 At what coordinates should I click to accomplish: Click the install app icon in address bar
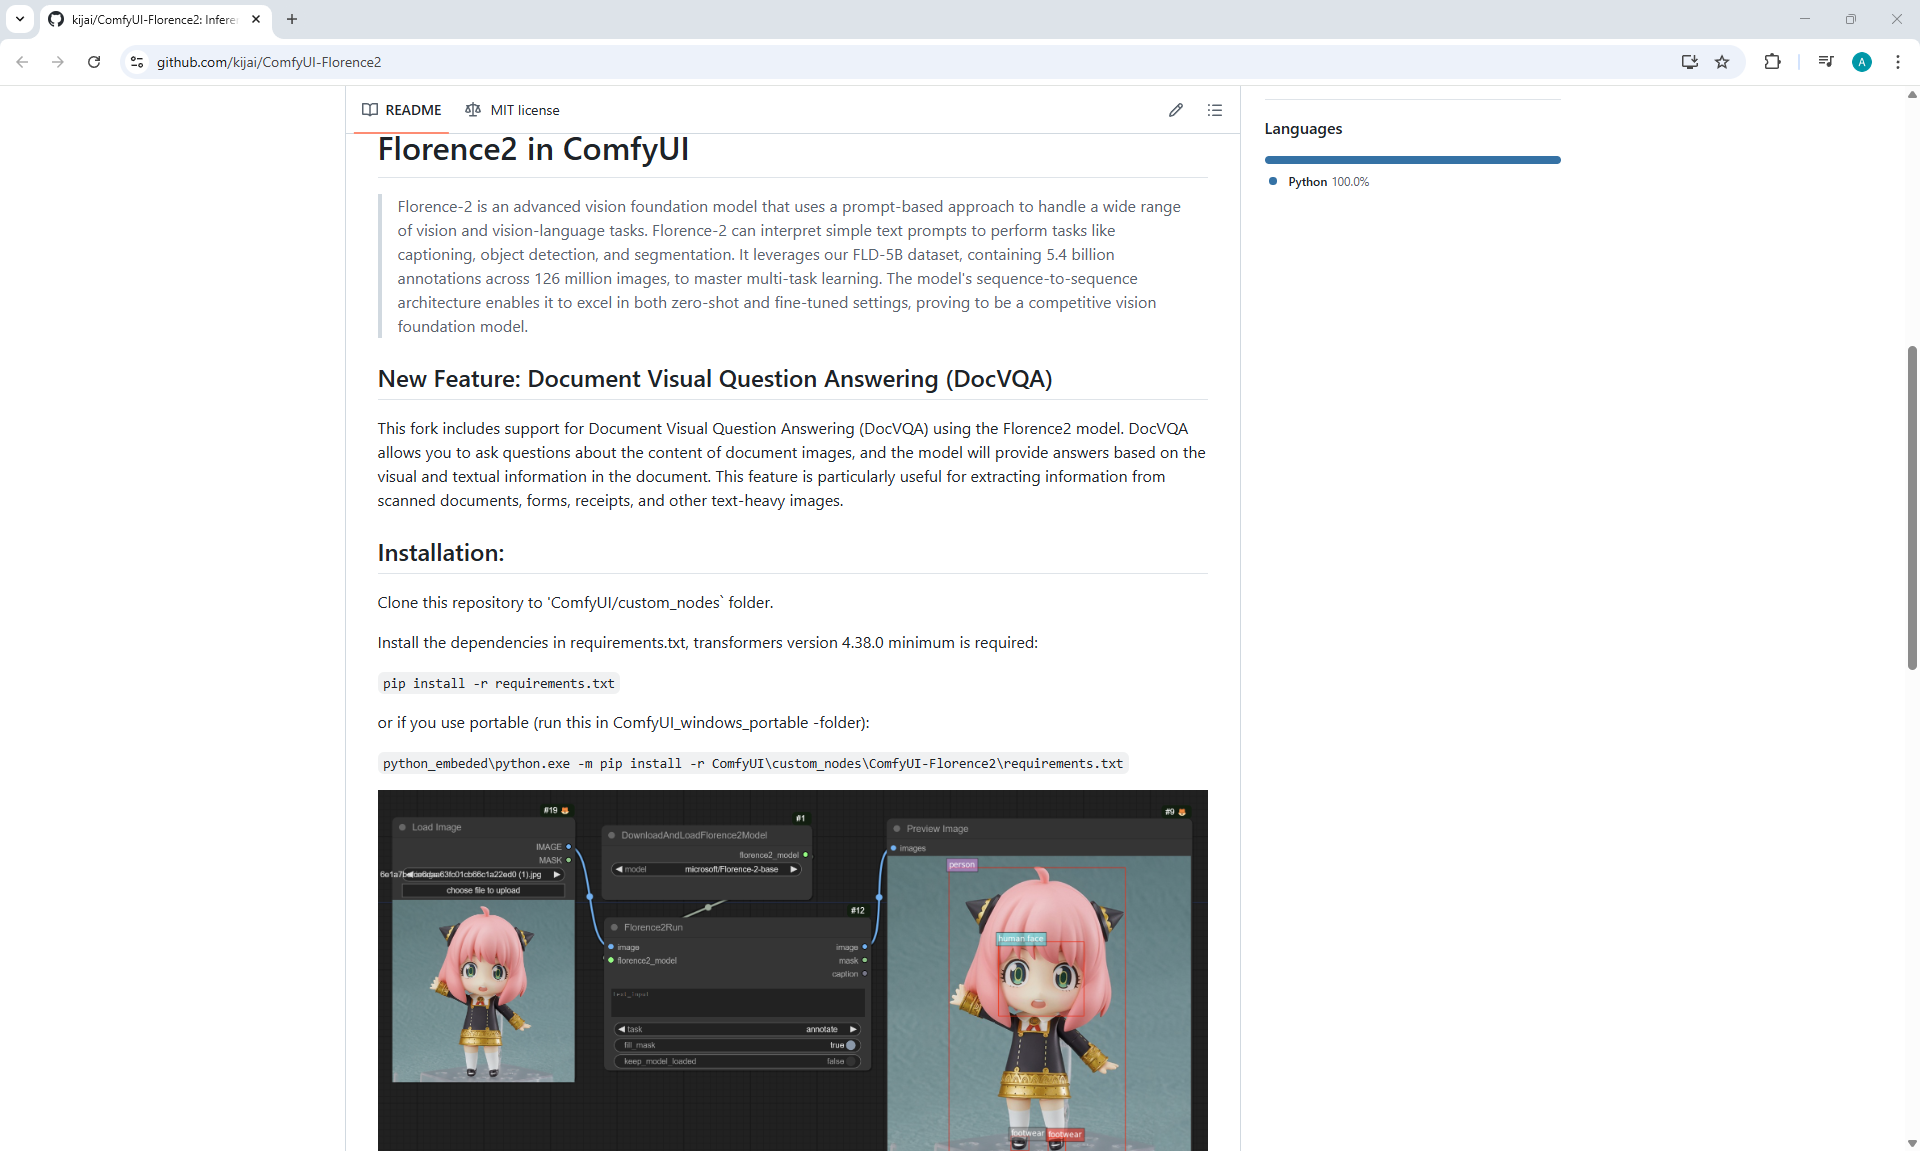pos(1689,62)
